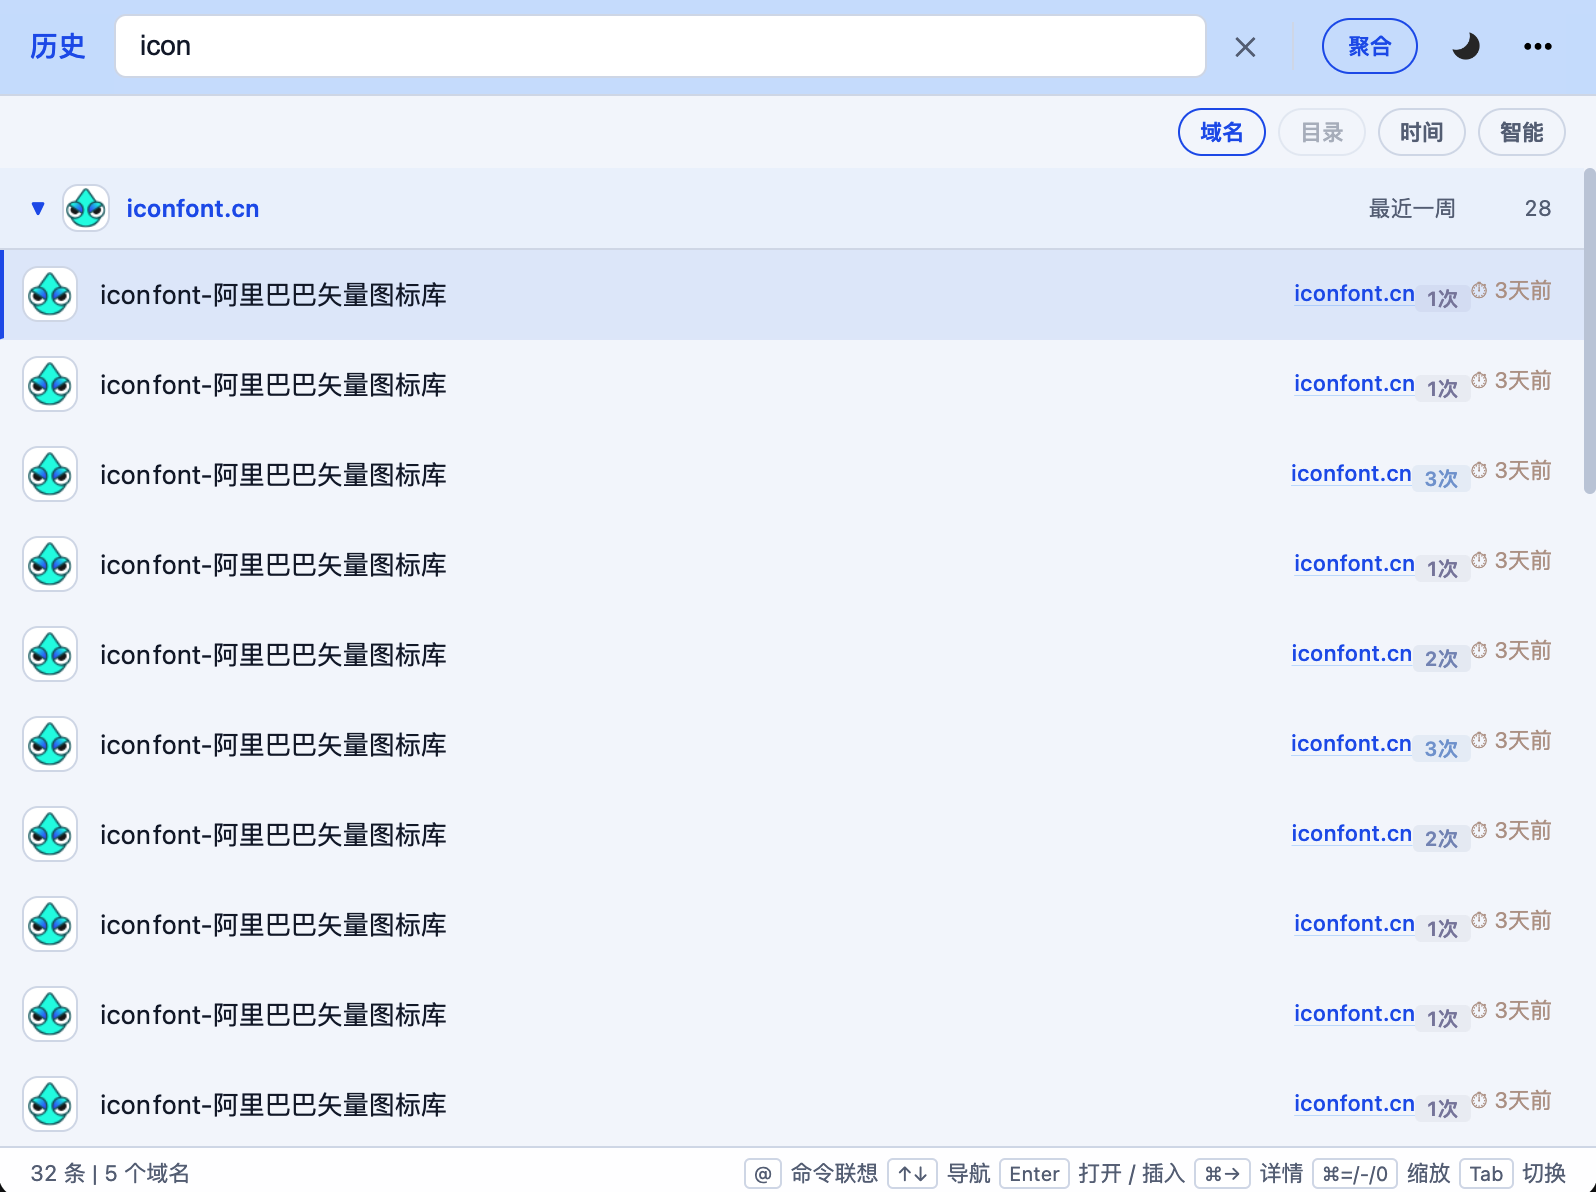Screen dimensions: 1596x1192
Task: Click the 最近一周 label in group header
Action: [x=1411, y=208]
